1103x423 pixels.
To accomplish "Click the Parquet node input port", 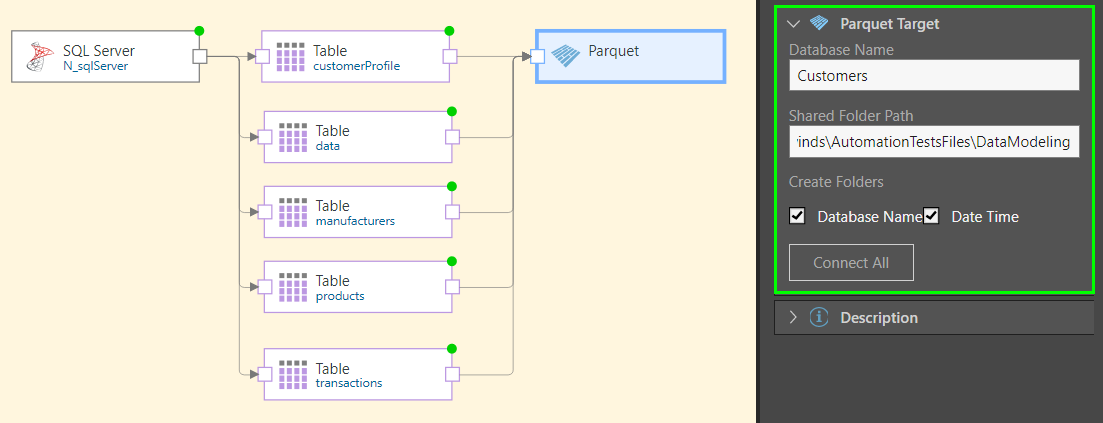I will tap(538, 56).
